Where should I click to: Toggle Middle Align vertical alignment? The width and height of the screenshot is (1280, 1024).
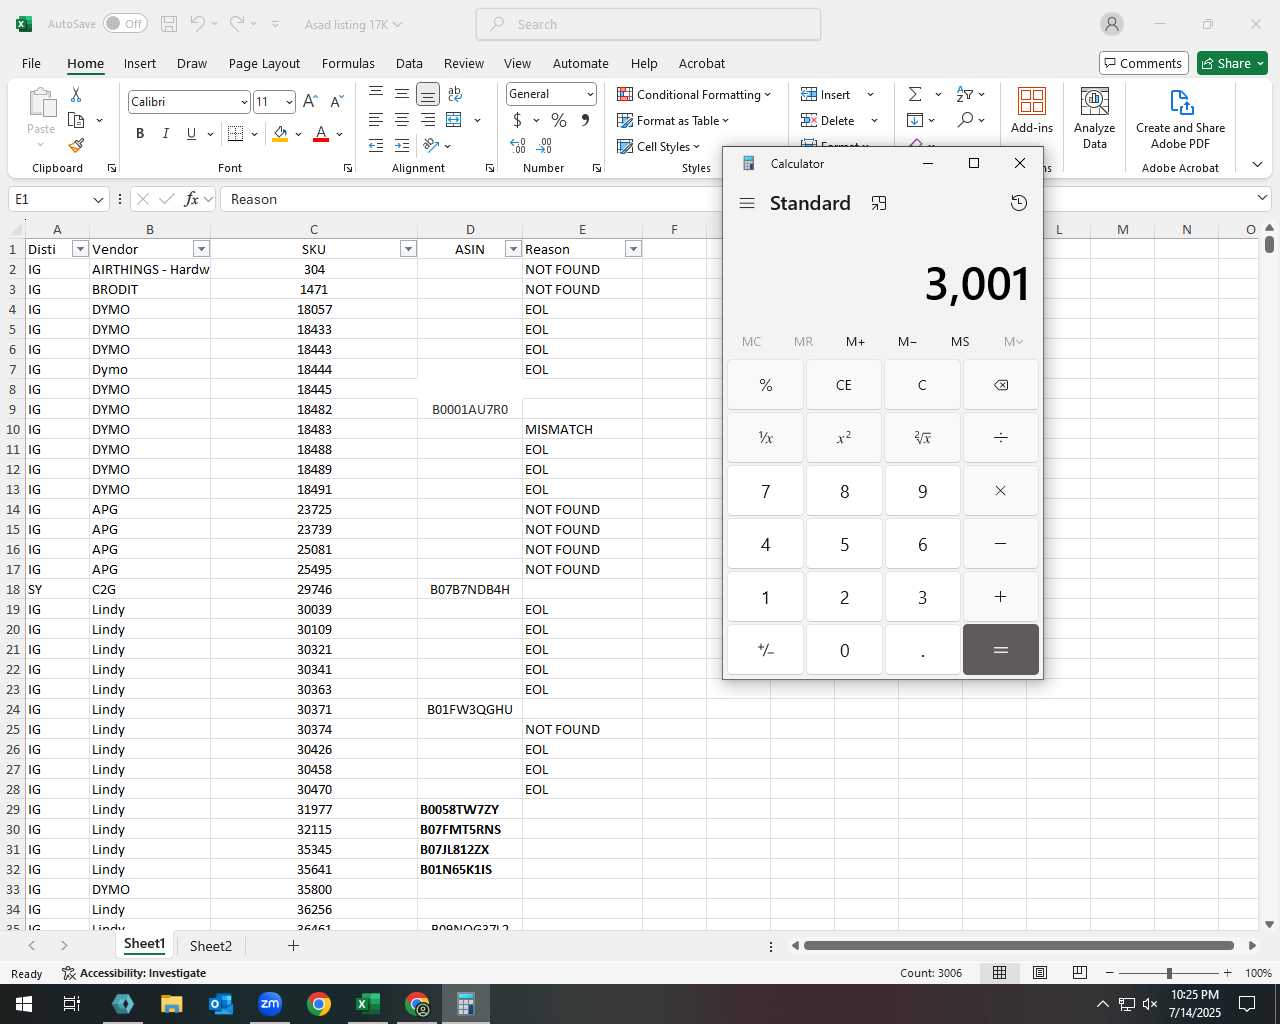point(402,94)
